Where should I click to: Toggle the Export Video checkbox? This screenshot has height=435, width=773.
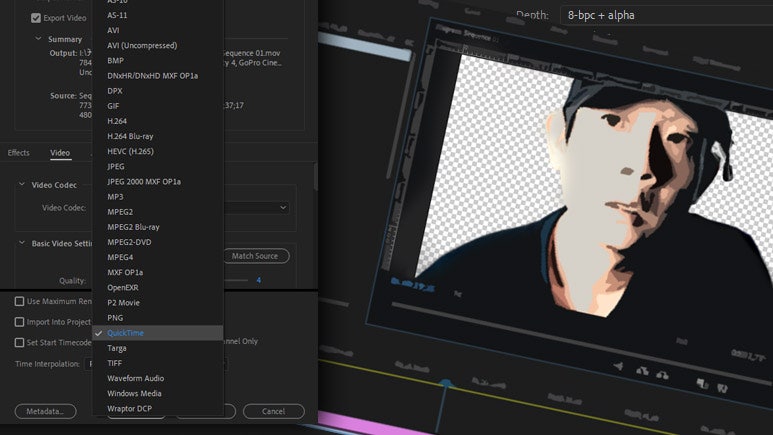(35, 18)
